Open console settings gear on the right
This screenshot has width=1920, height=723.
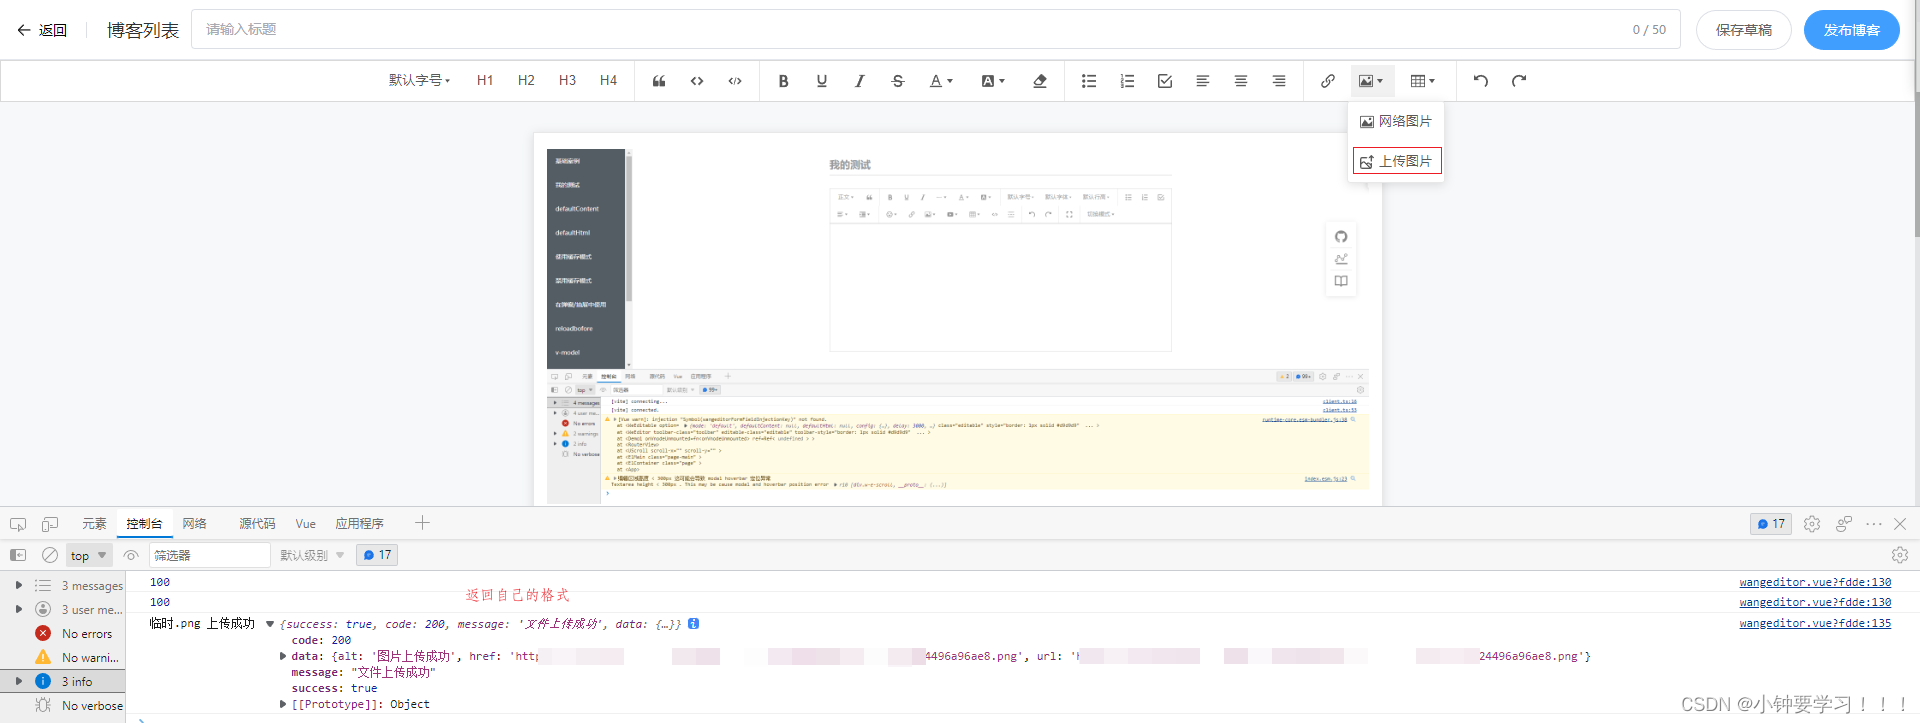(x=1900, y=555)
